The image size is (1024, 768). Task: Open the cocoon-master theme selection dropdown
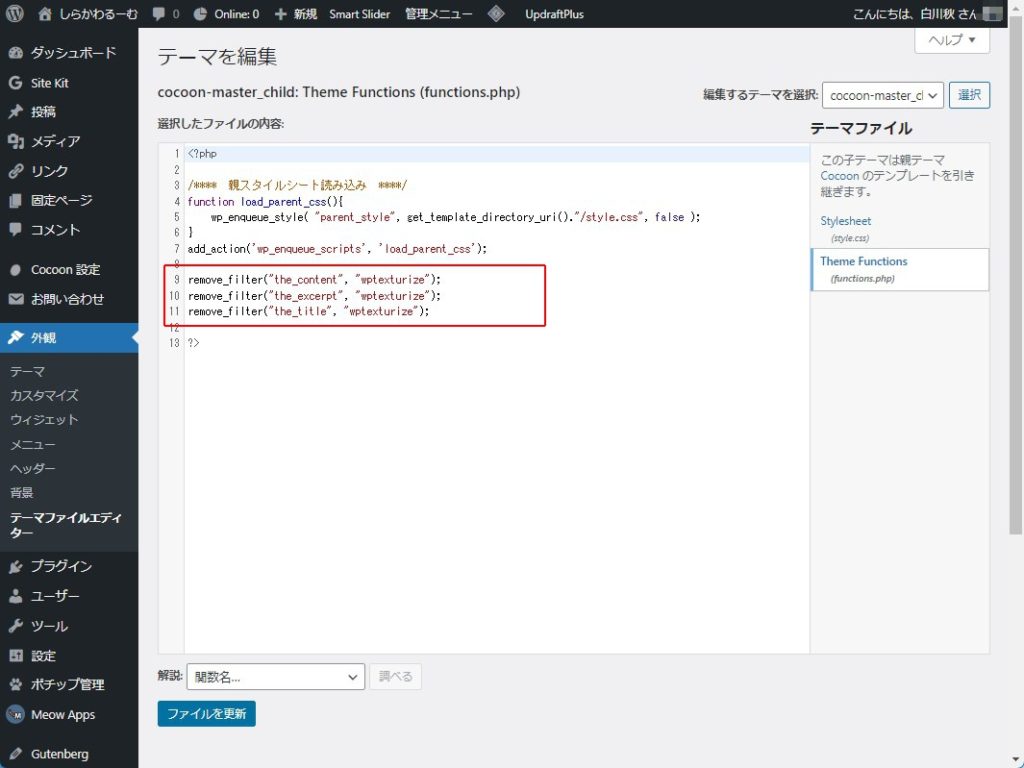pyautogui.click(x=882, y=95)
